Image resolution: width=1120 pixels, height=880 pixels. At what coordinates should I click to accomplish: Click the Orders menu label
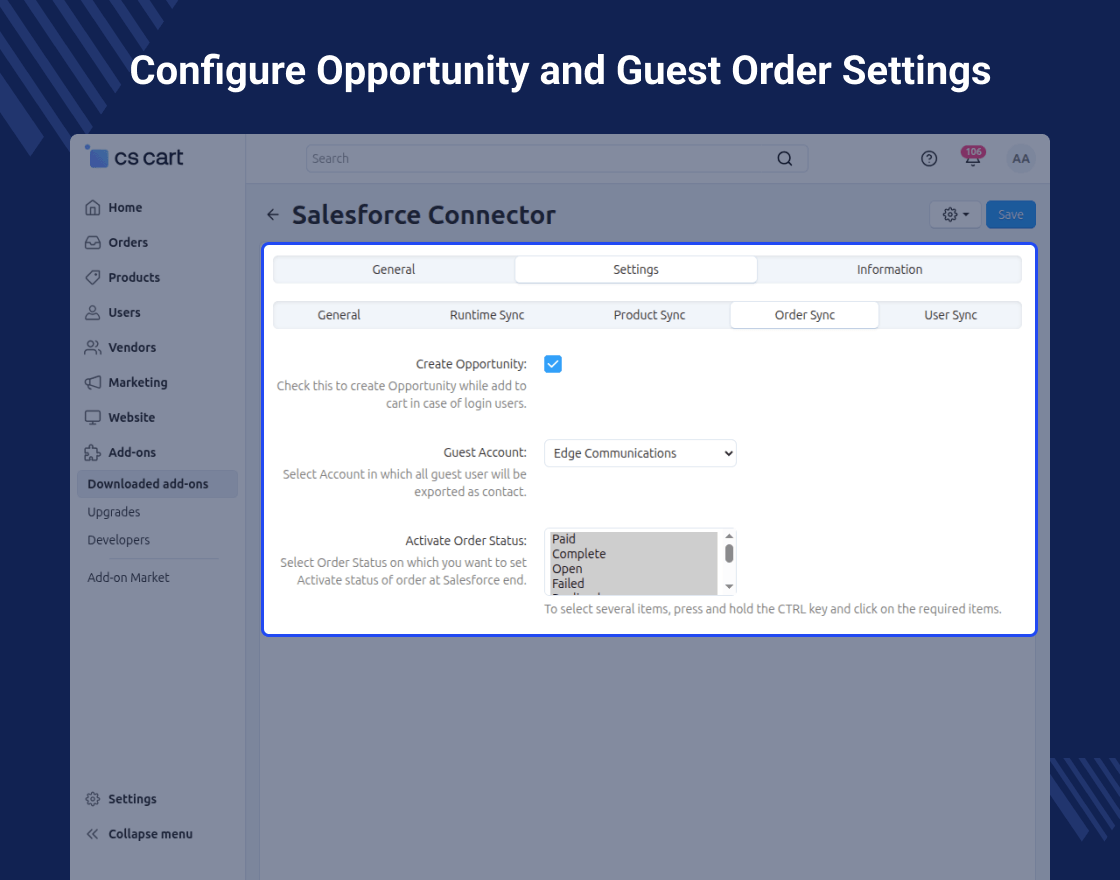[128, 243]
